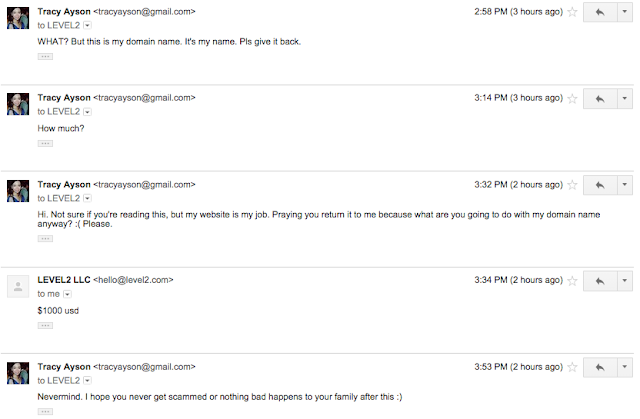Star the 3:14 PM message

[x=572, y=99]
